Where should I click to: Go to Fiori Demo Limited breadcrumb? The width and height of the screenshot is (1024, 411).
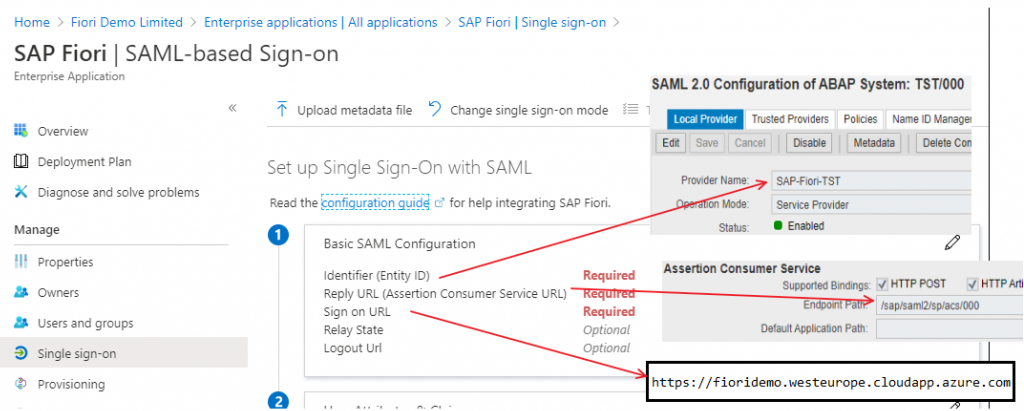[127, 22]
